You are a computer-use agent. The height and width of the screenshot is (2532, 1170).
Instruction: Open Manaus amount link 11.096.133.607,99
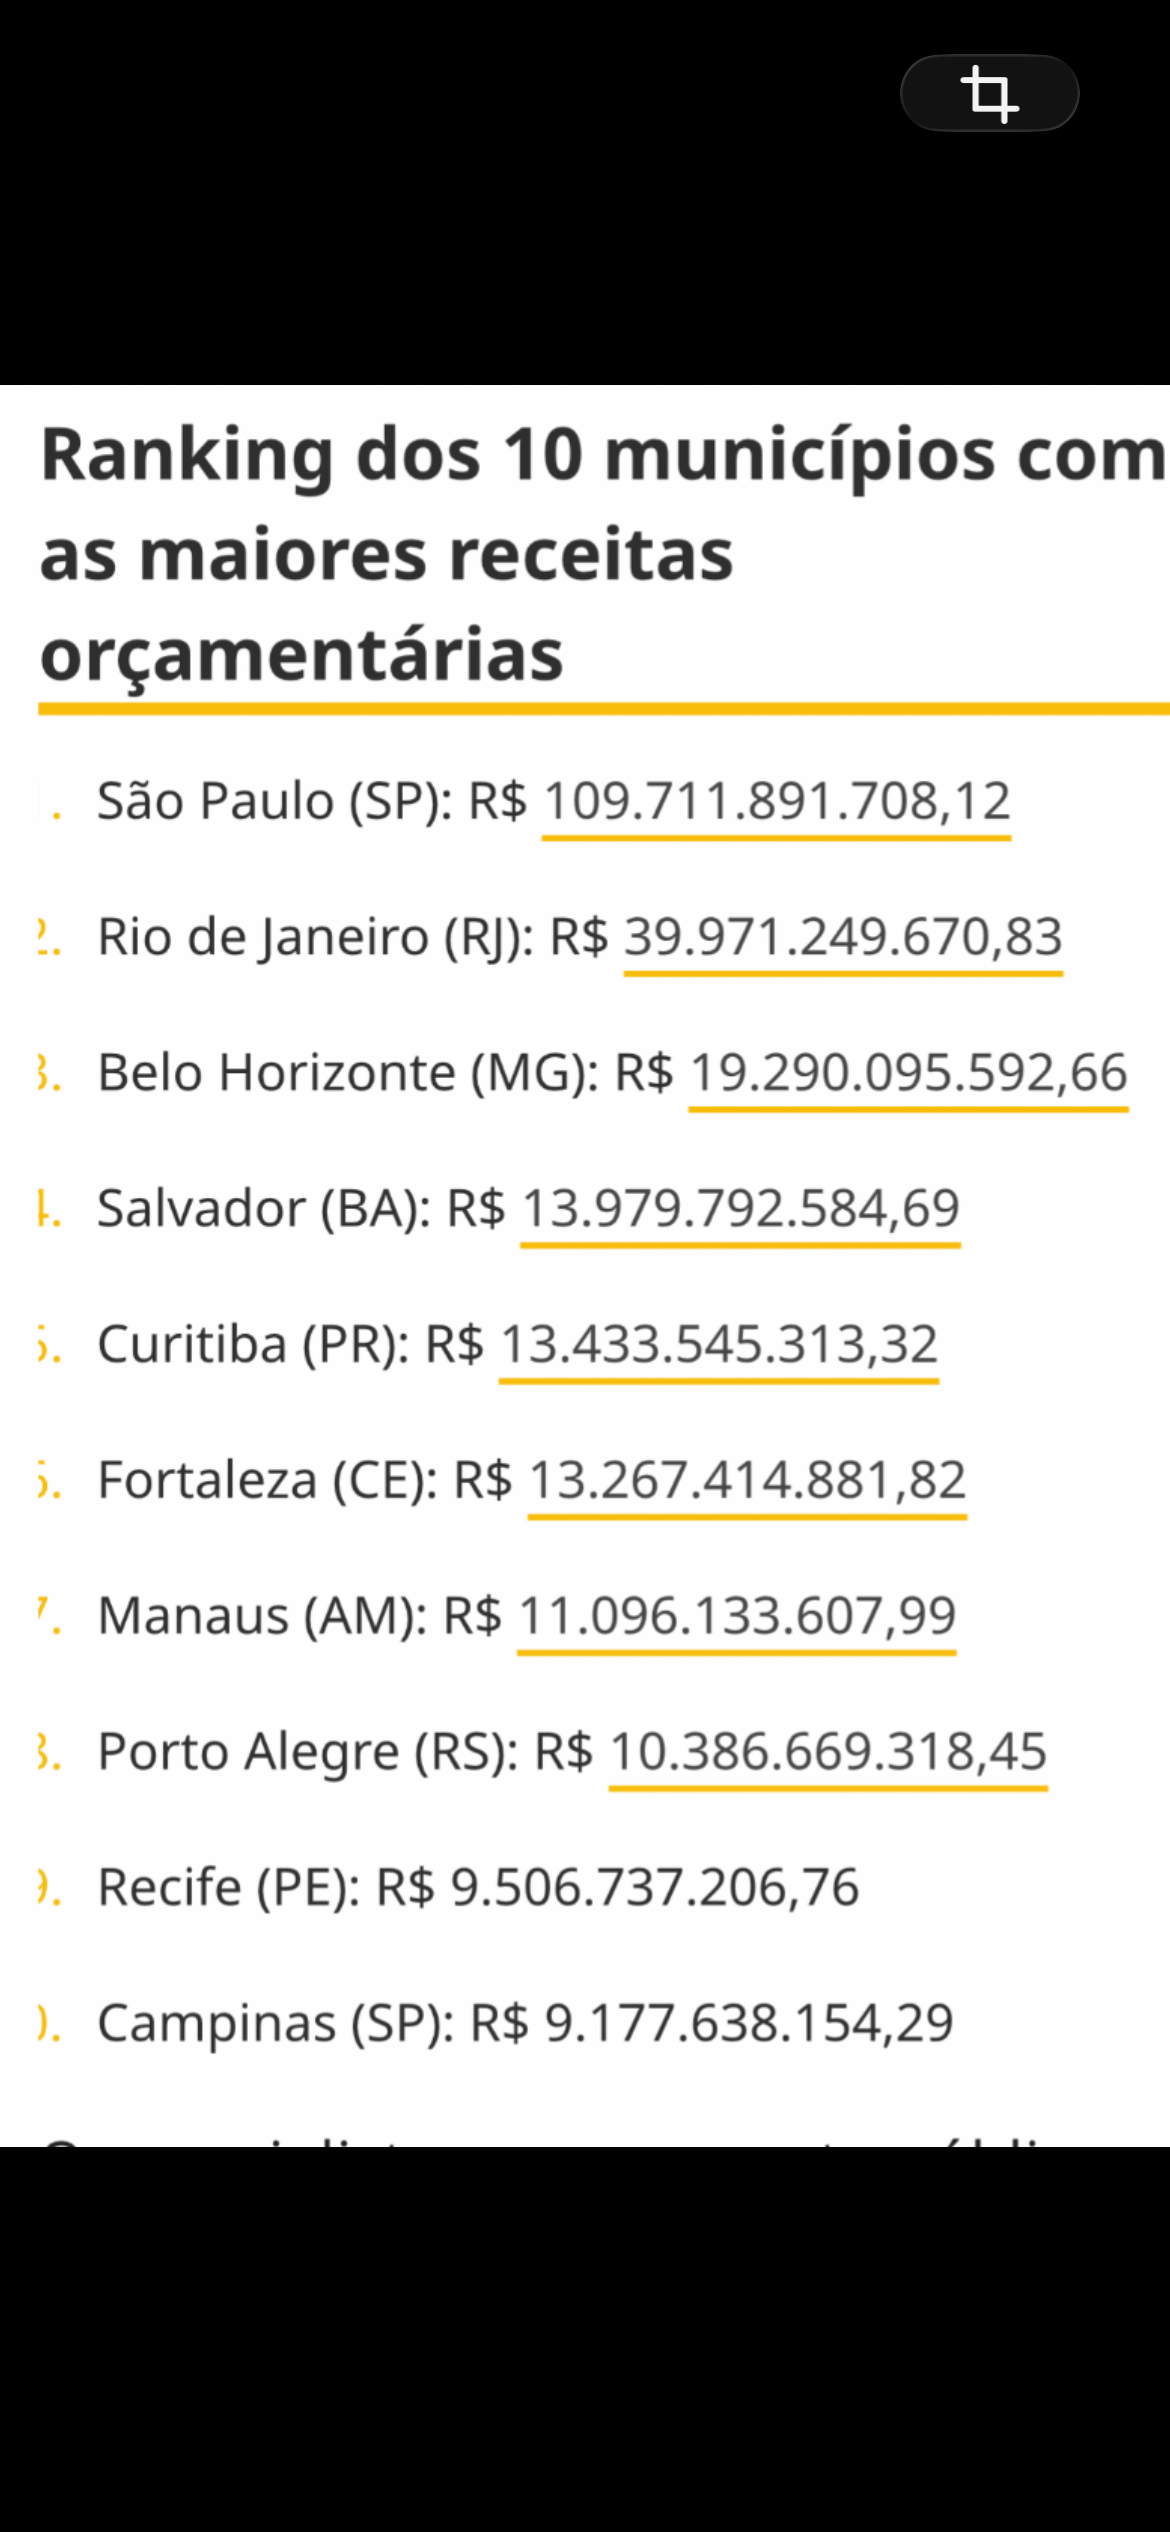(x=736, y=1616)
